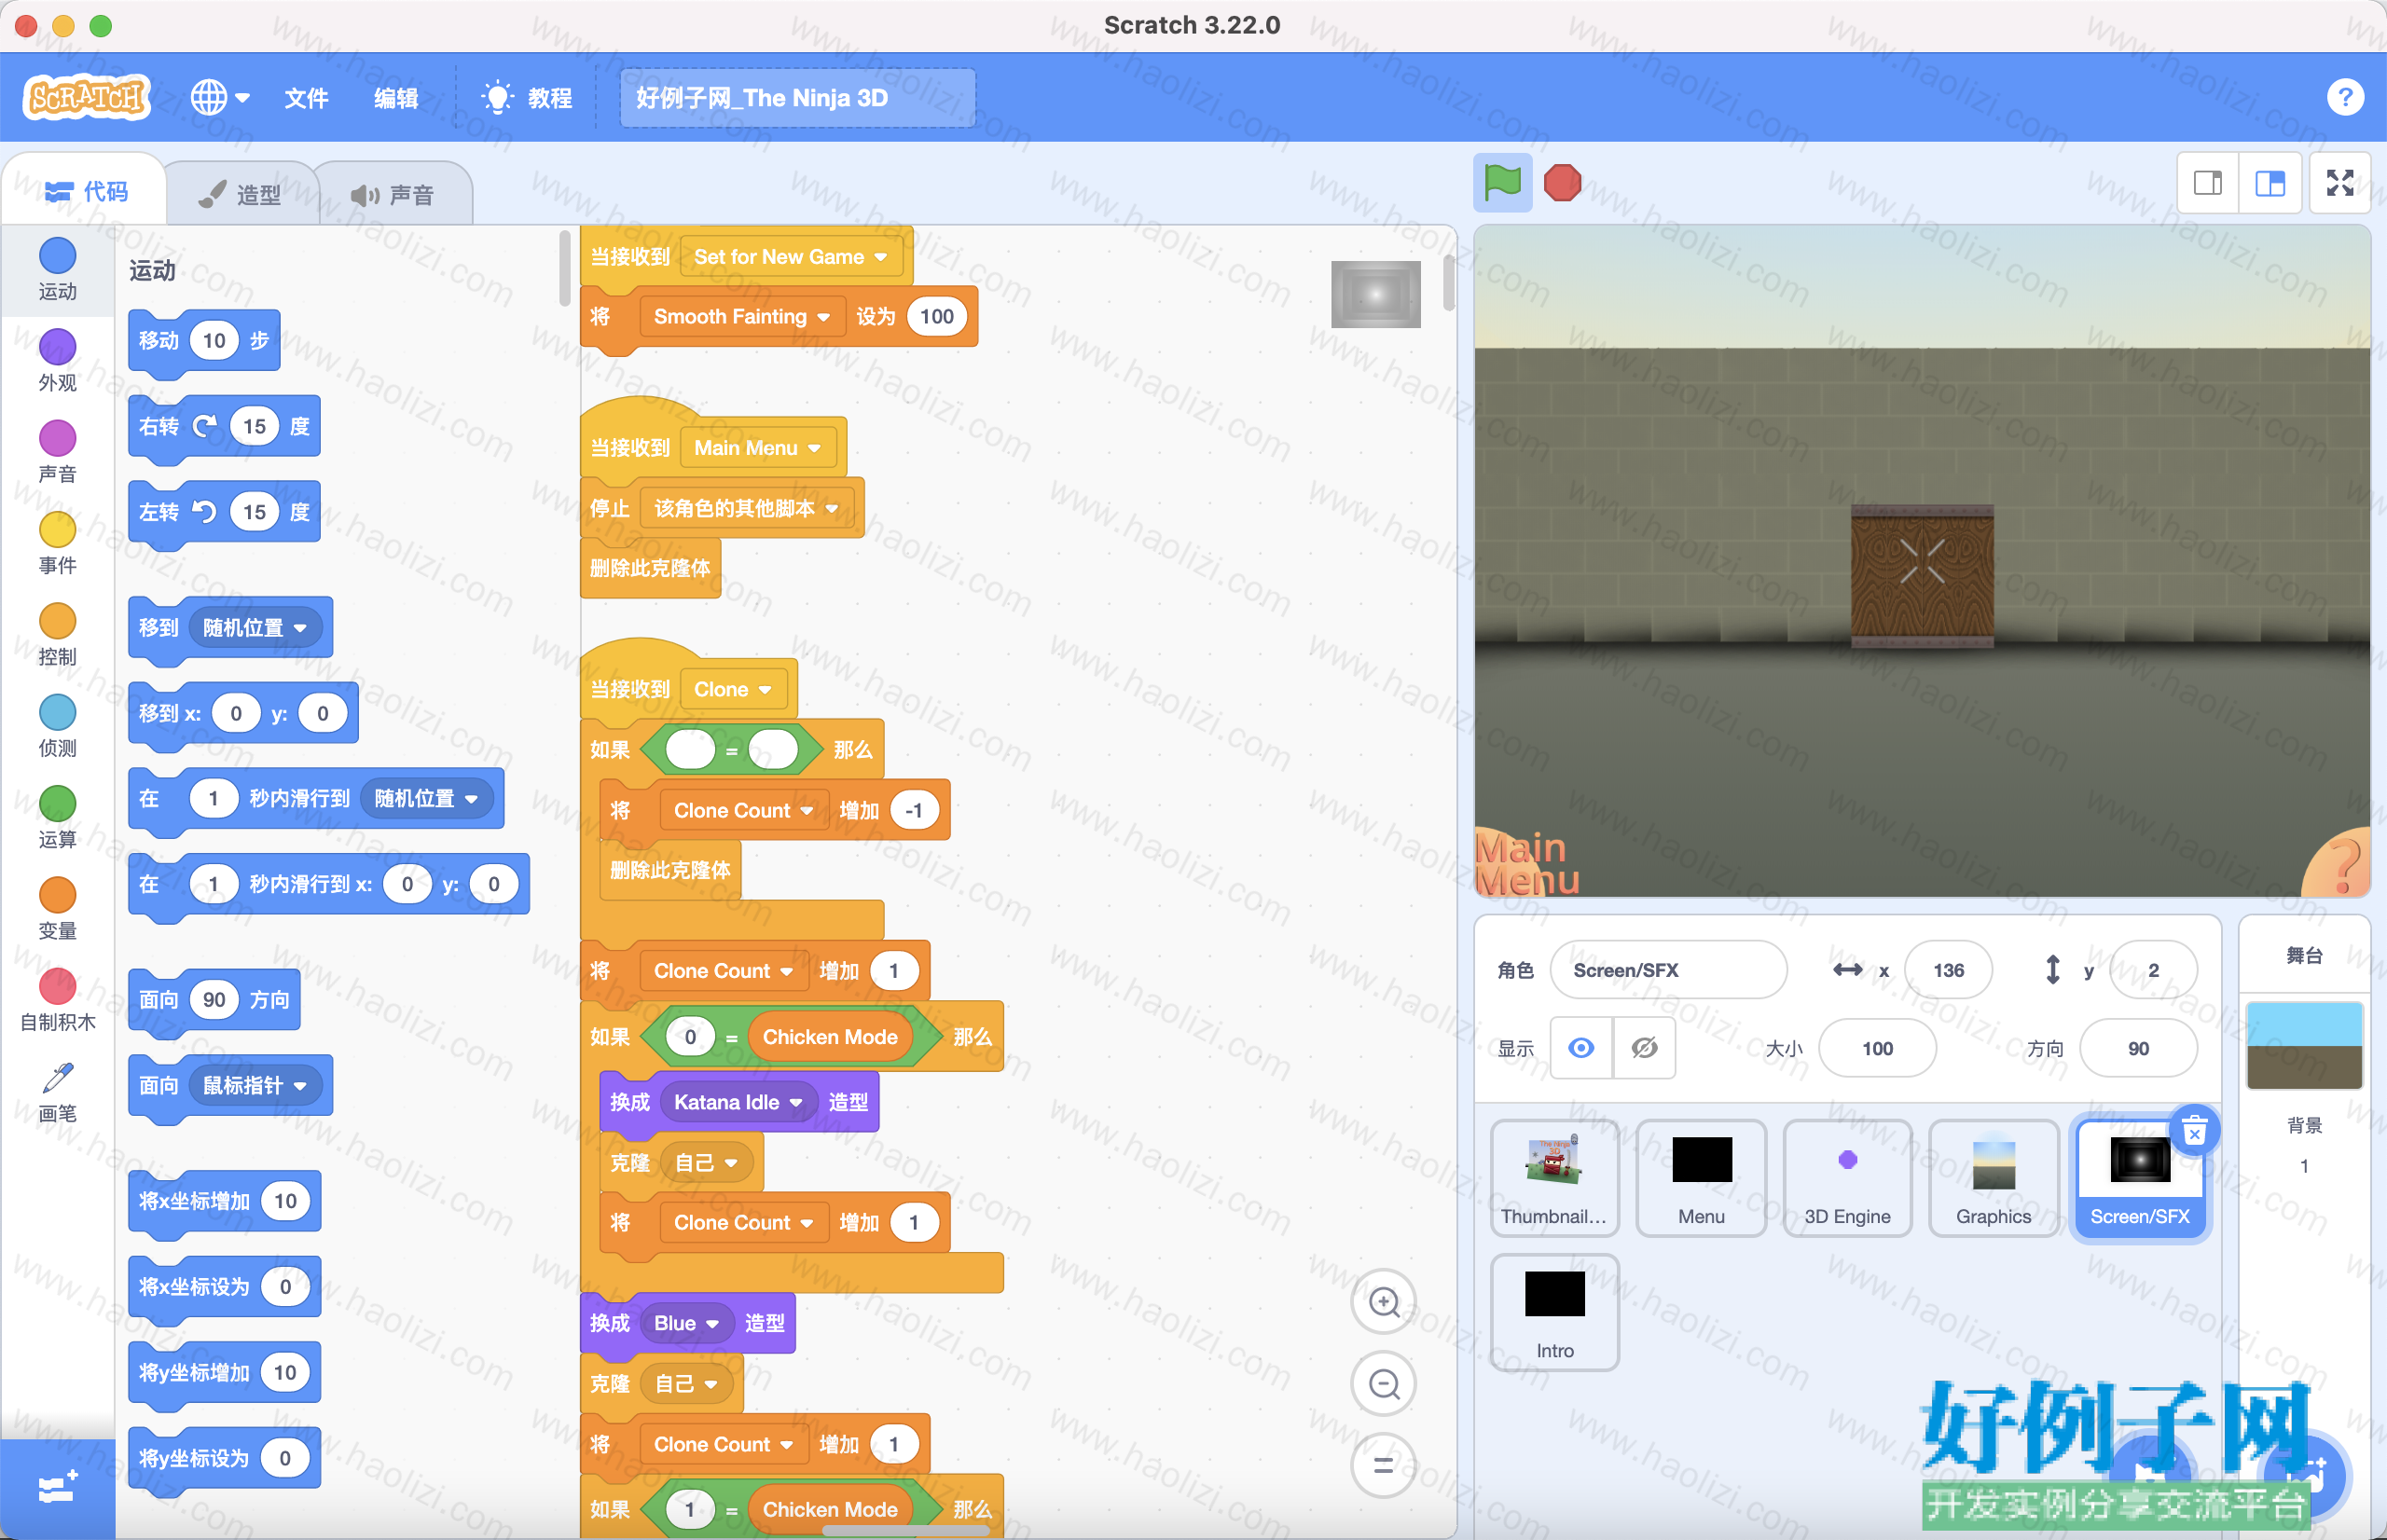Delete the Screen/SFX sprite with trash icon
This screenshot has height=1540, width=2387.
[x=2194, y=1132]
